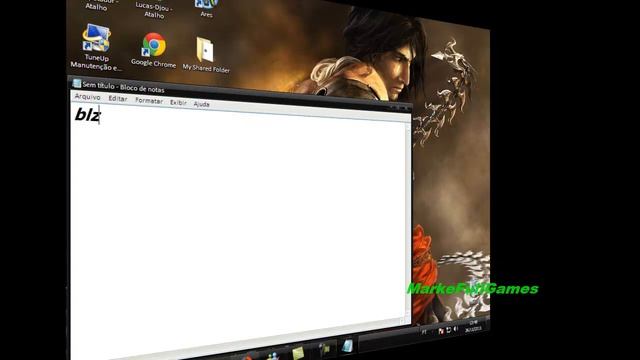Open the Exibir menu in Bloco de notas

pos(178,102)
